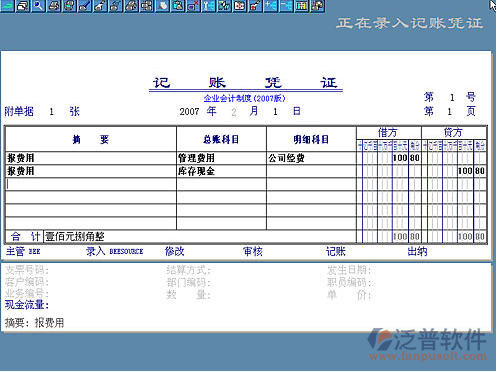The image size is (497, 372).
Task: Open the calculator grid toolbar icon
Action: point(302,6)
